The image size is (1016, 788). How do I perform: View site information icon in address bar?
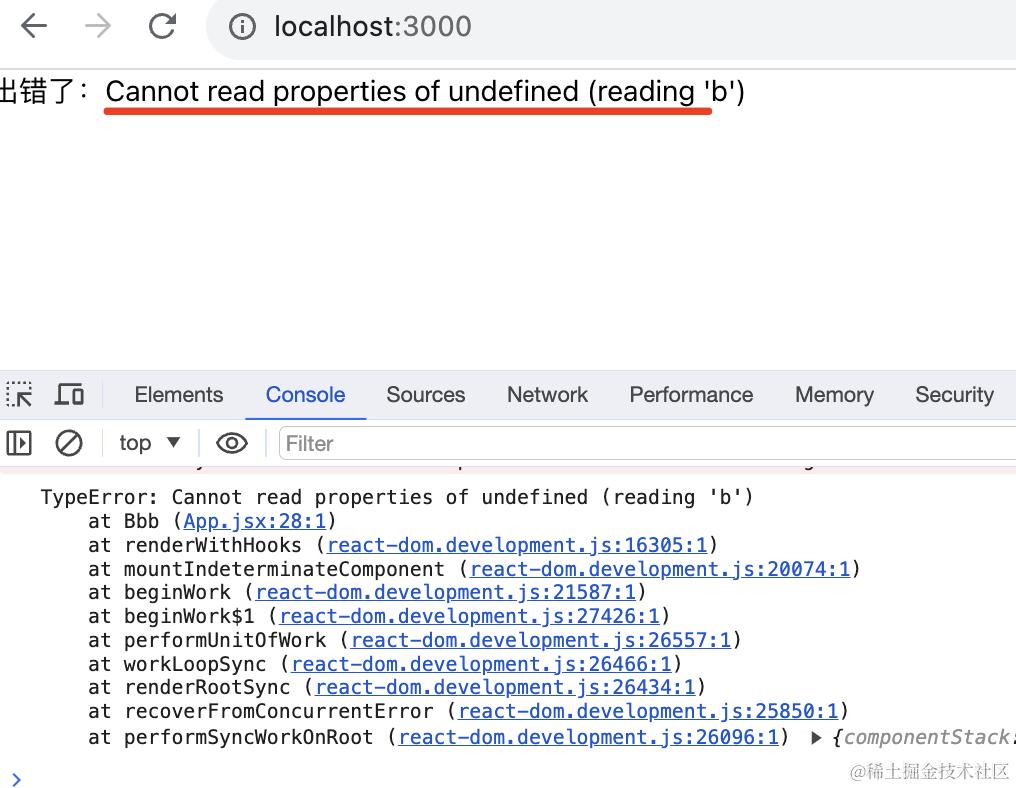(242, 27)
